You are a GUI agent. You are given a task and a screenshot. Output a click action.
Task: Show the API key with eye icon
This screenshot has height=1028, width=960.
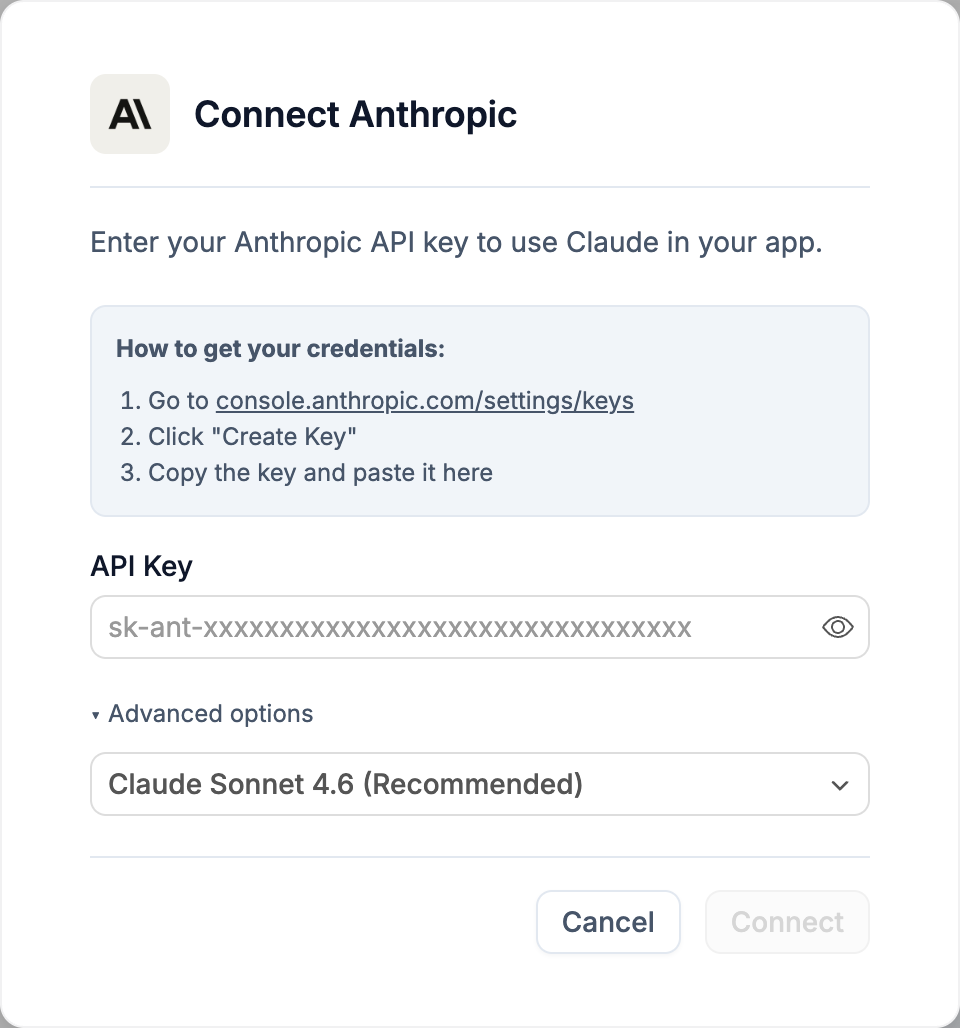pos(837,627)
